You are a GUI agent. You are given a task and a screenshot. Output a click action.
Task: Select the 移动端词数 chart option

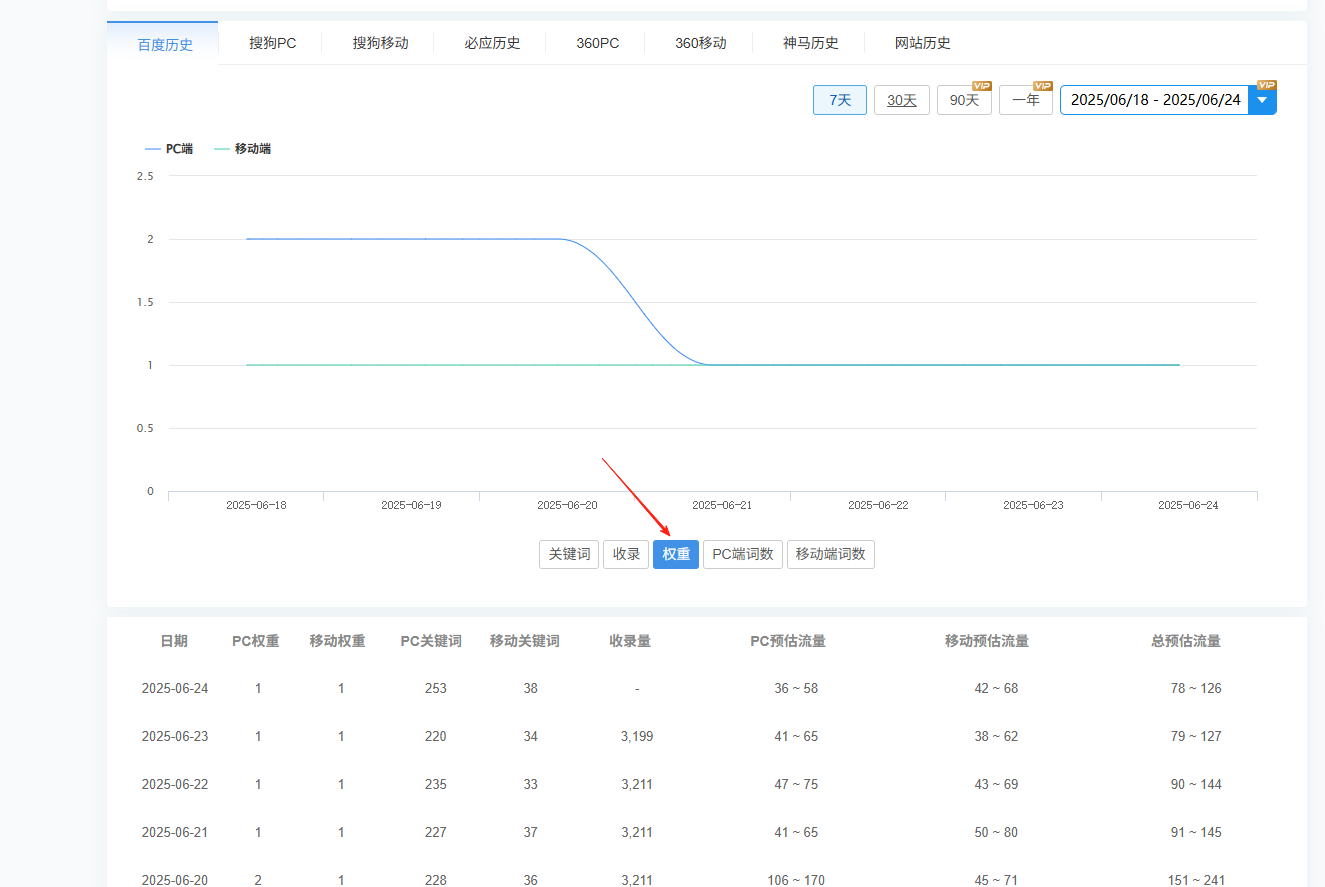coord(830,554)
